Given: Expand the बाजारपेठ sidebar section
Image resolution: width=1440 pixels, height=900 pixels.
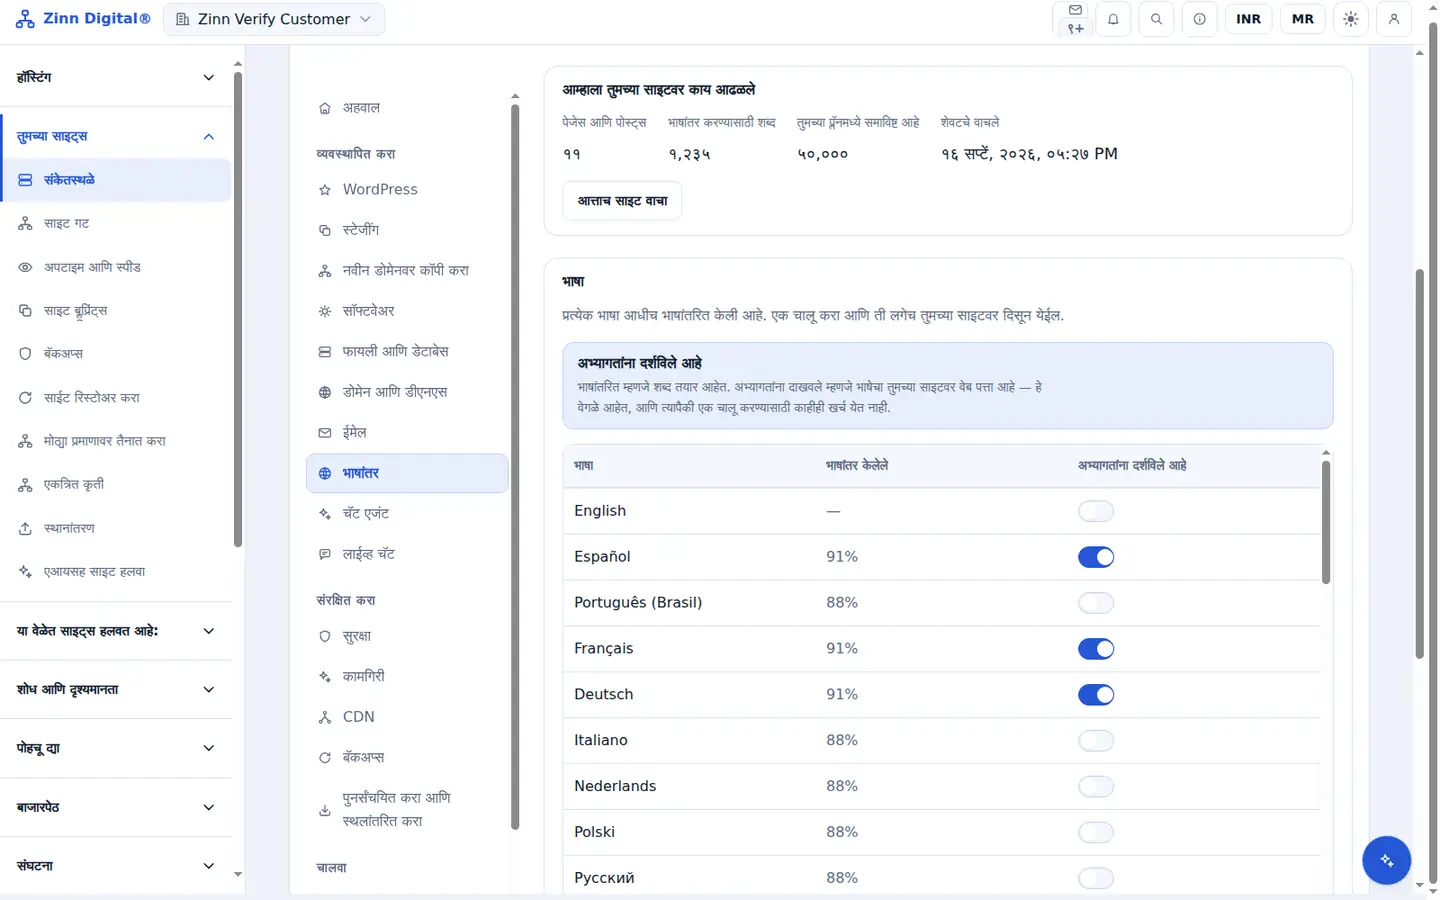Looking at the screenshot, I should [116, 807].
